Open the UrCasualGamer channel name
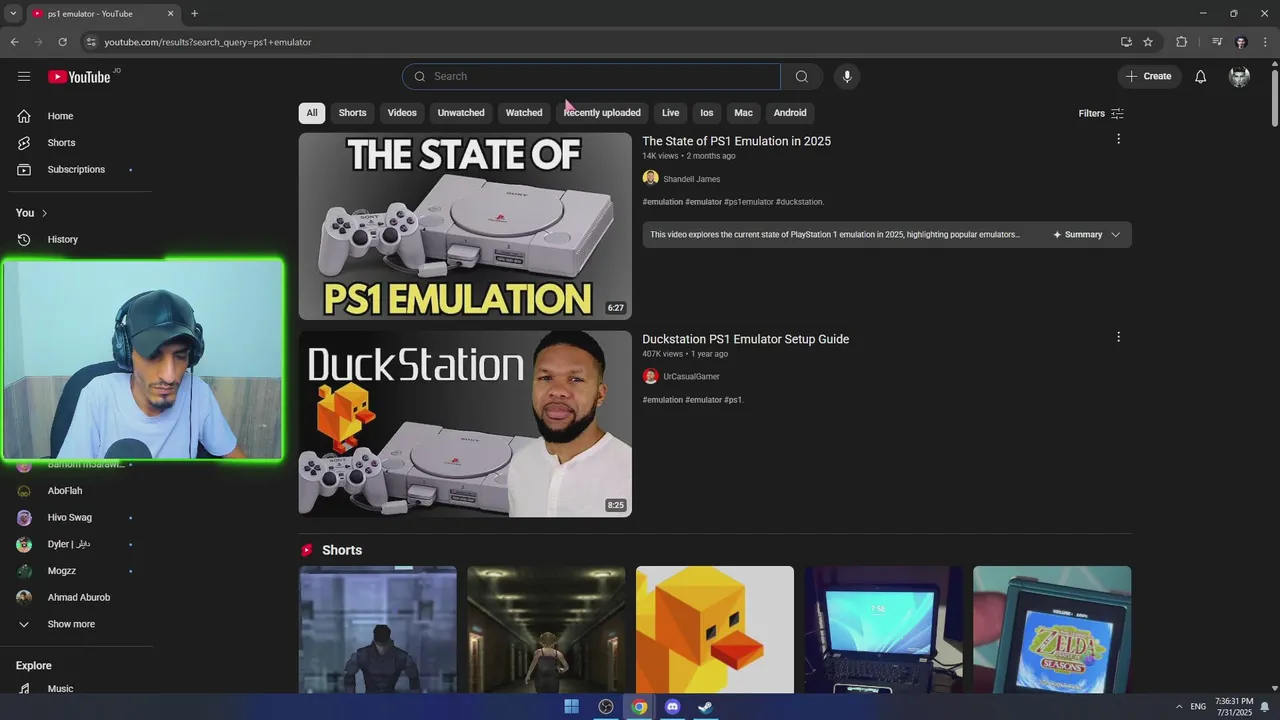 coord(691,377)
